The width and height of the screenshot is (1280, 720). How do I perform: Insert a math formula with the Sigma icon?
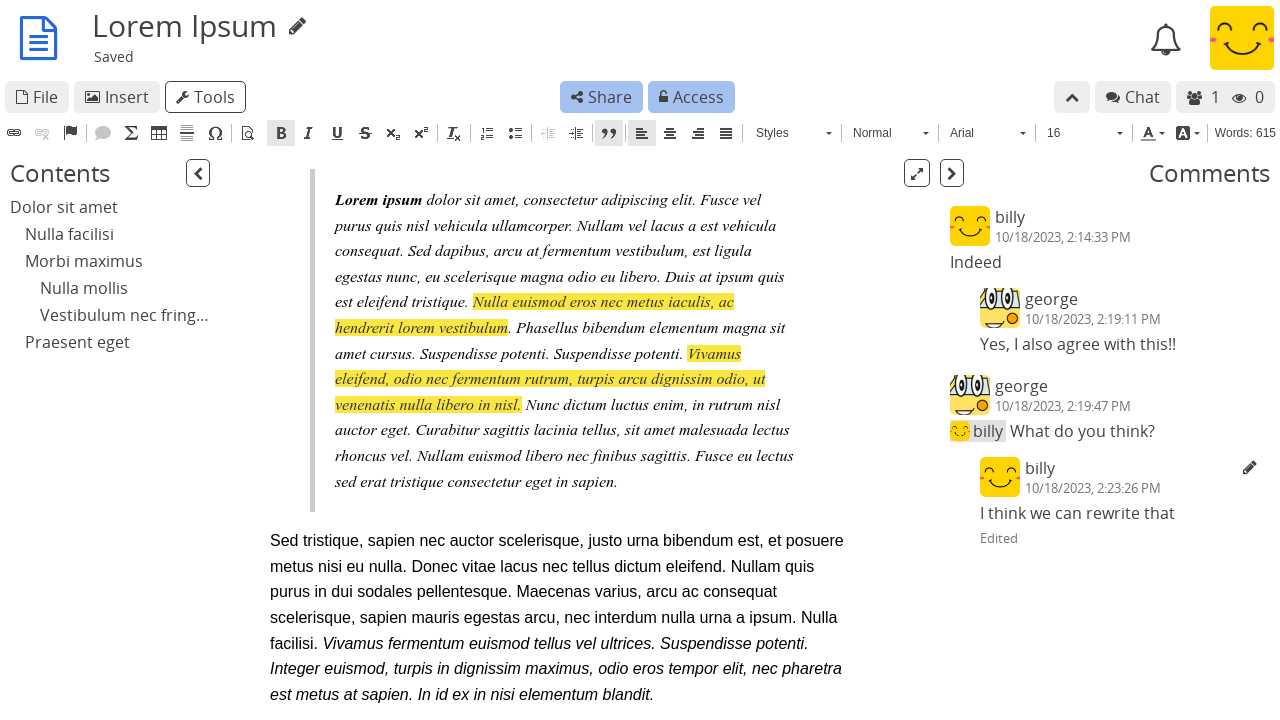pyautogui.click(x=129, y=132)
